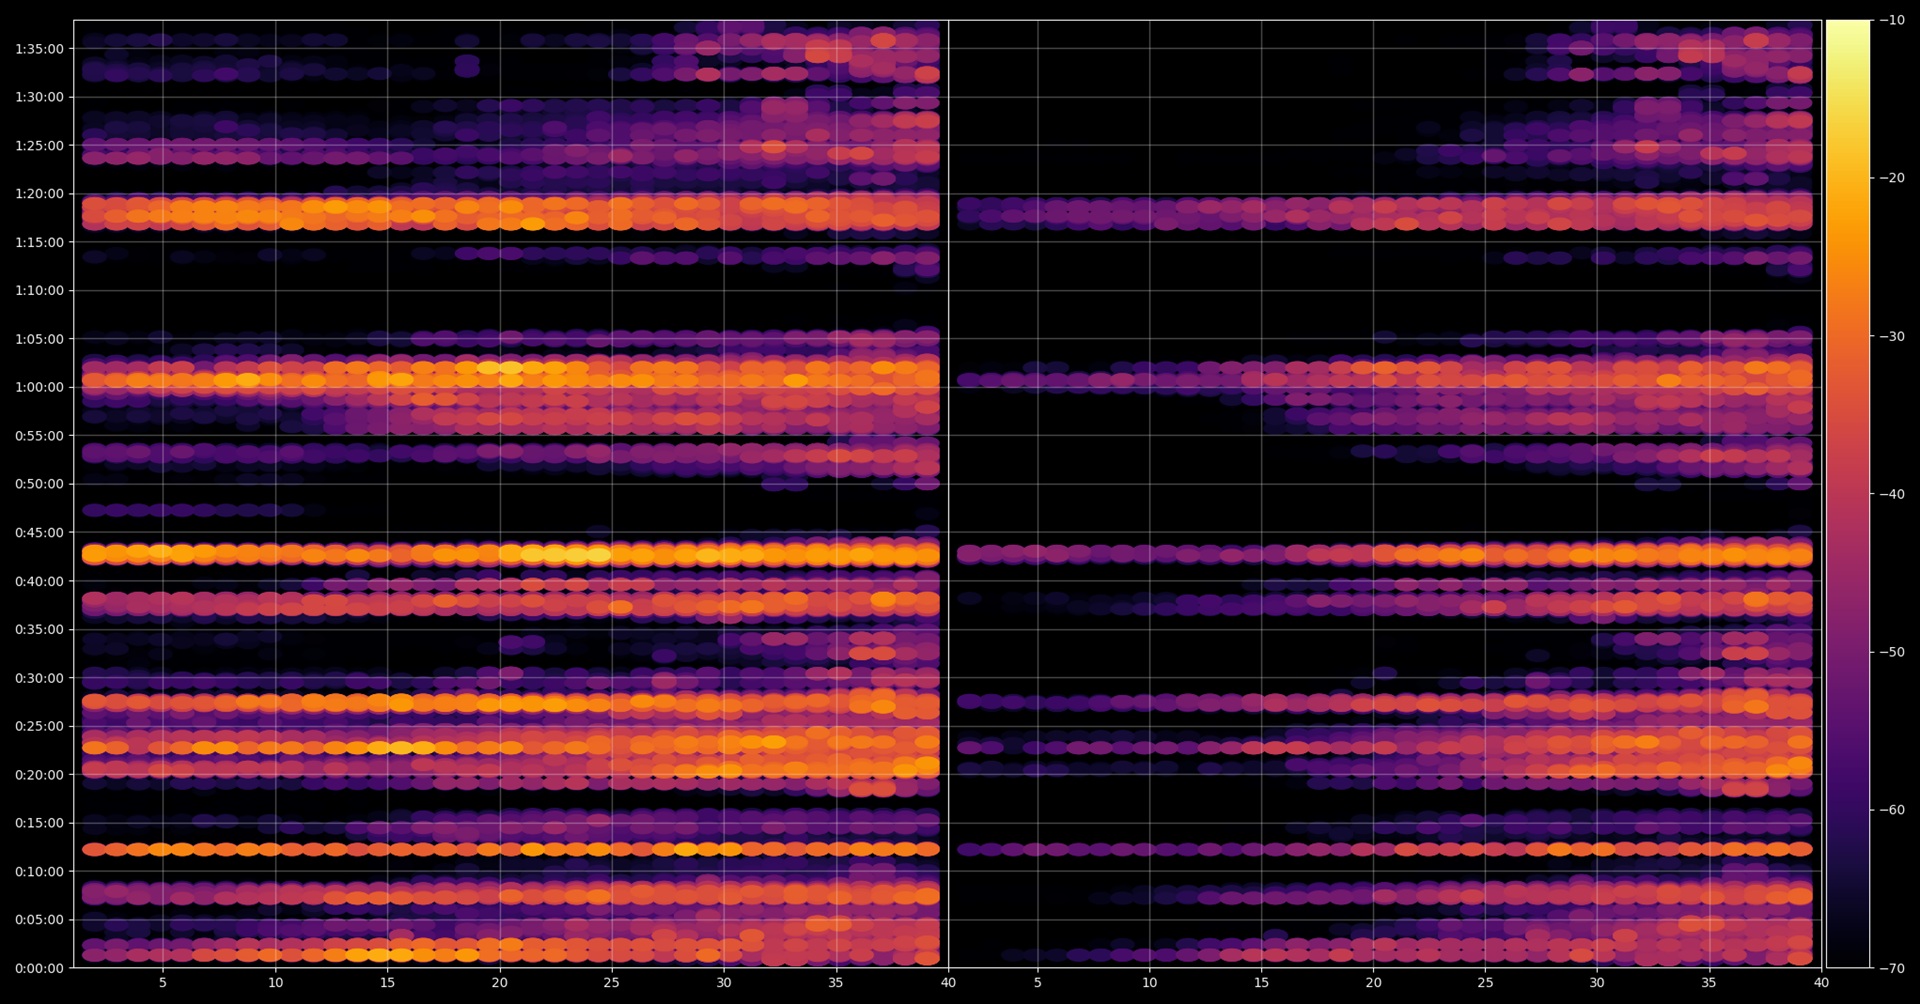Click the −30 colorbar tick label

tap(1892, 336)
